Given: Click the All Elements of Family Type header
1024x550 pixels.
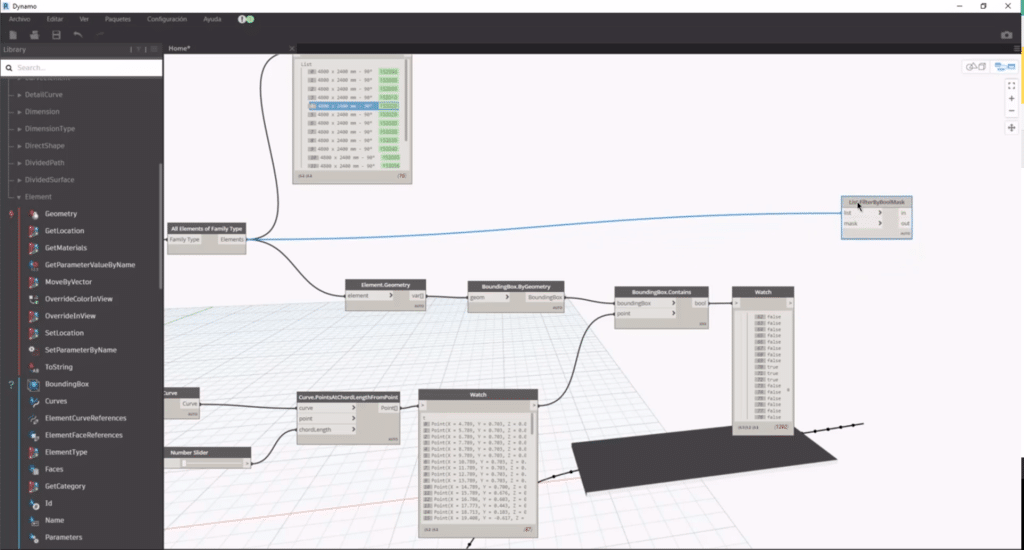Looking at the screenshot, I should [206, 229].
